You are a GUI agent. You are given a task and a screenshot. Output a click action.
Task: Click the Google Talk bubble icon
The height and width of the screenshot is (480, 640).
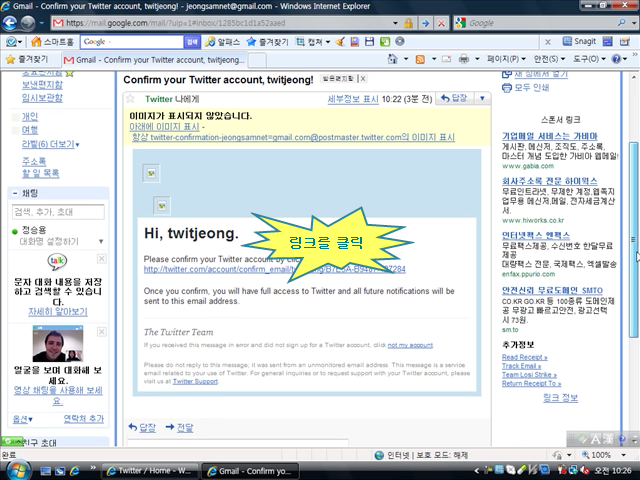point(57,261)
